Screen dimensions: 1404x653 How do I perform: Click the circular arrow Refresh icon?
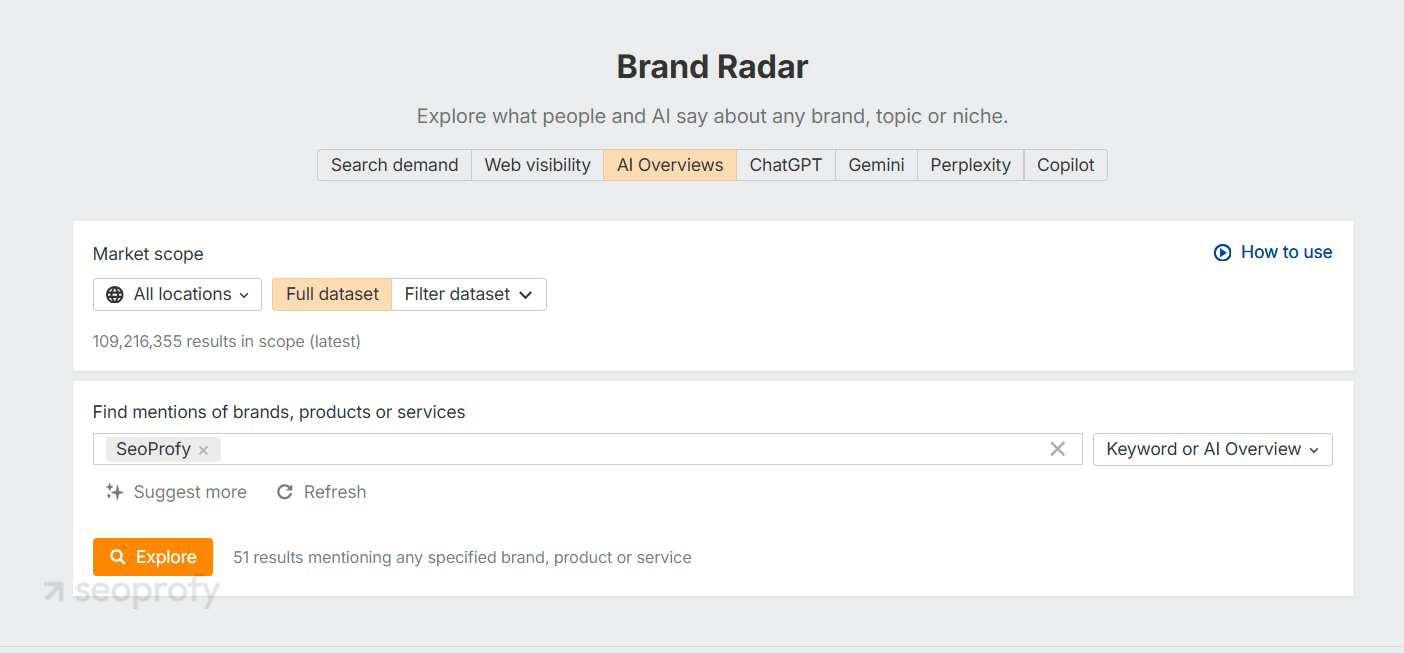click(285, 492)
